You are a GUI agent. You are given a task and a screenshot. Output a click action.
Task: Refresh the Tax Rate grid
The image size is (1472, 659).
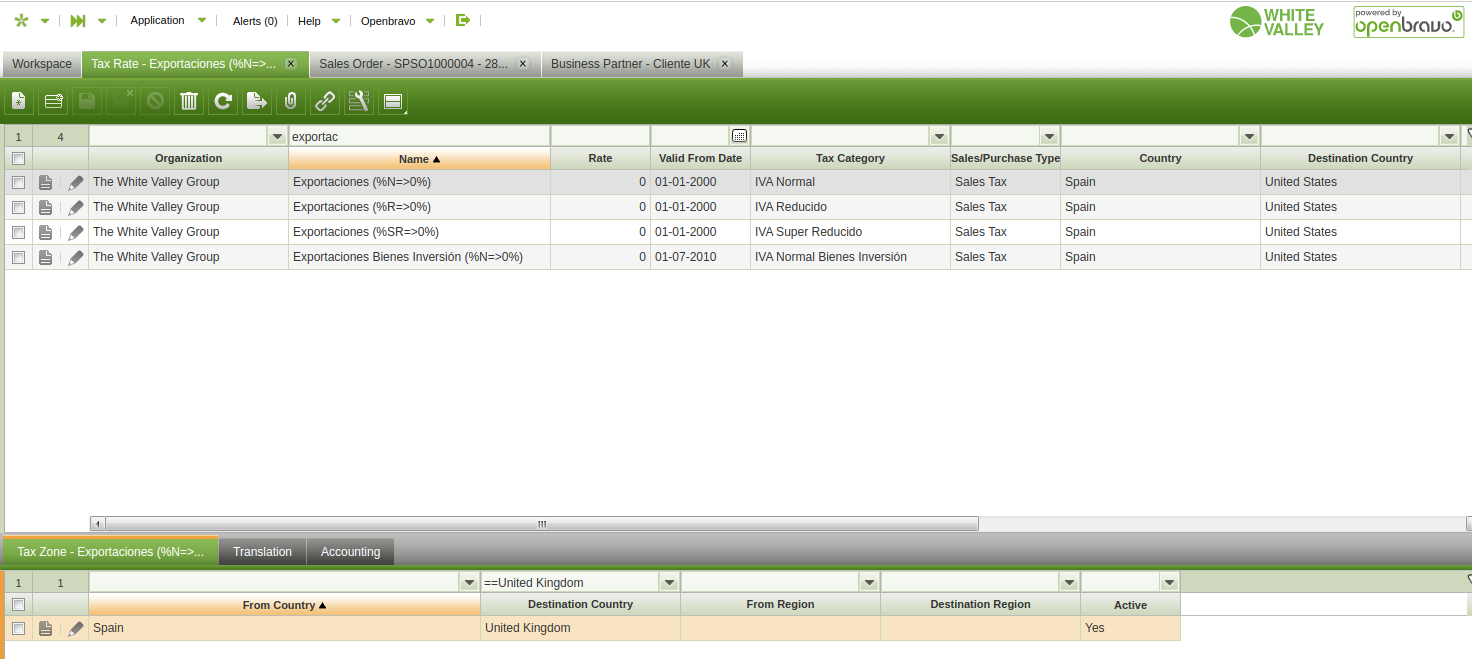click(x=223, y=101)
